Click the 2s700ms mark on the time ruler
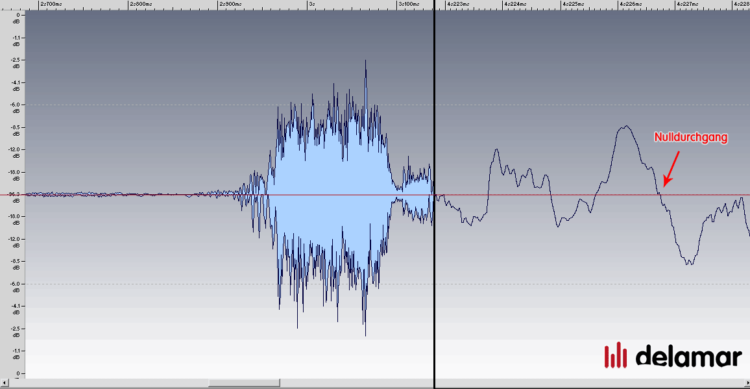 pos(51,4)
